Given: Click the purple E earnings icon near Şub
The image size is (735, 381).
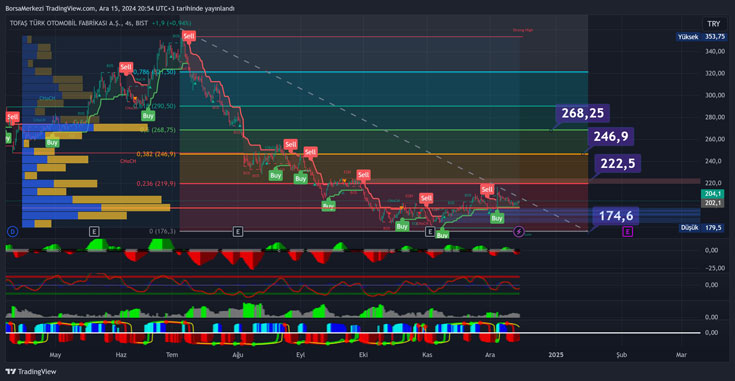Looking at the screenshot, I should 627,232.
